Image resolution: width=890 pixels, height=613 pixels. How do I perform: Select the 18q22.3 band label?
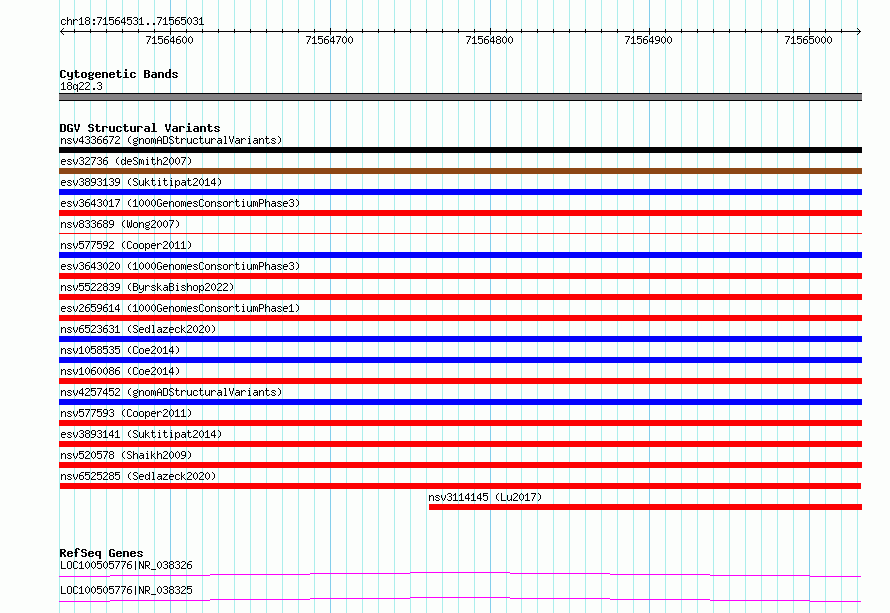click(x=81, y=86)
